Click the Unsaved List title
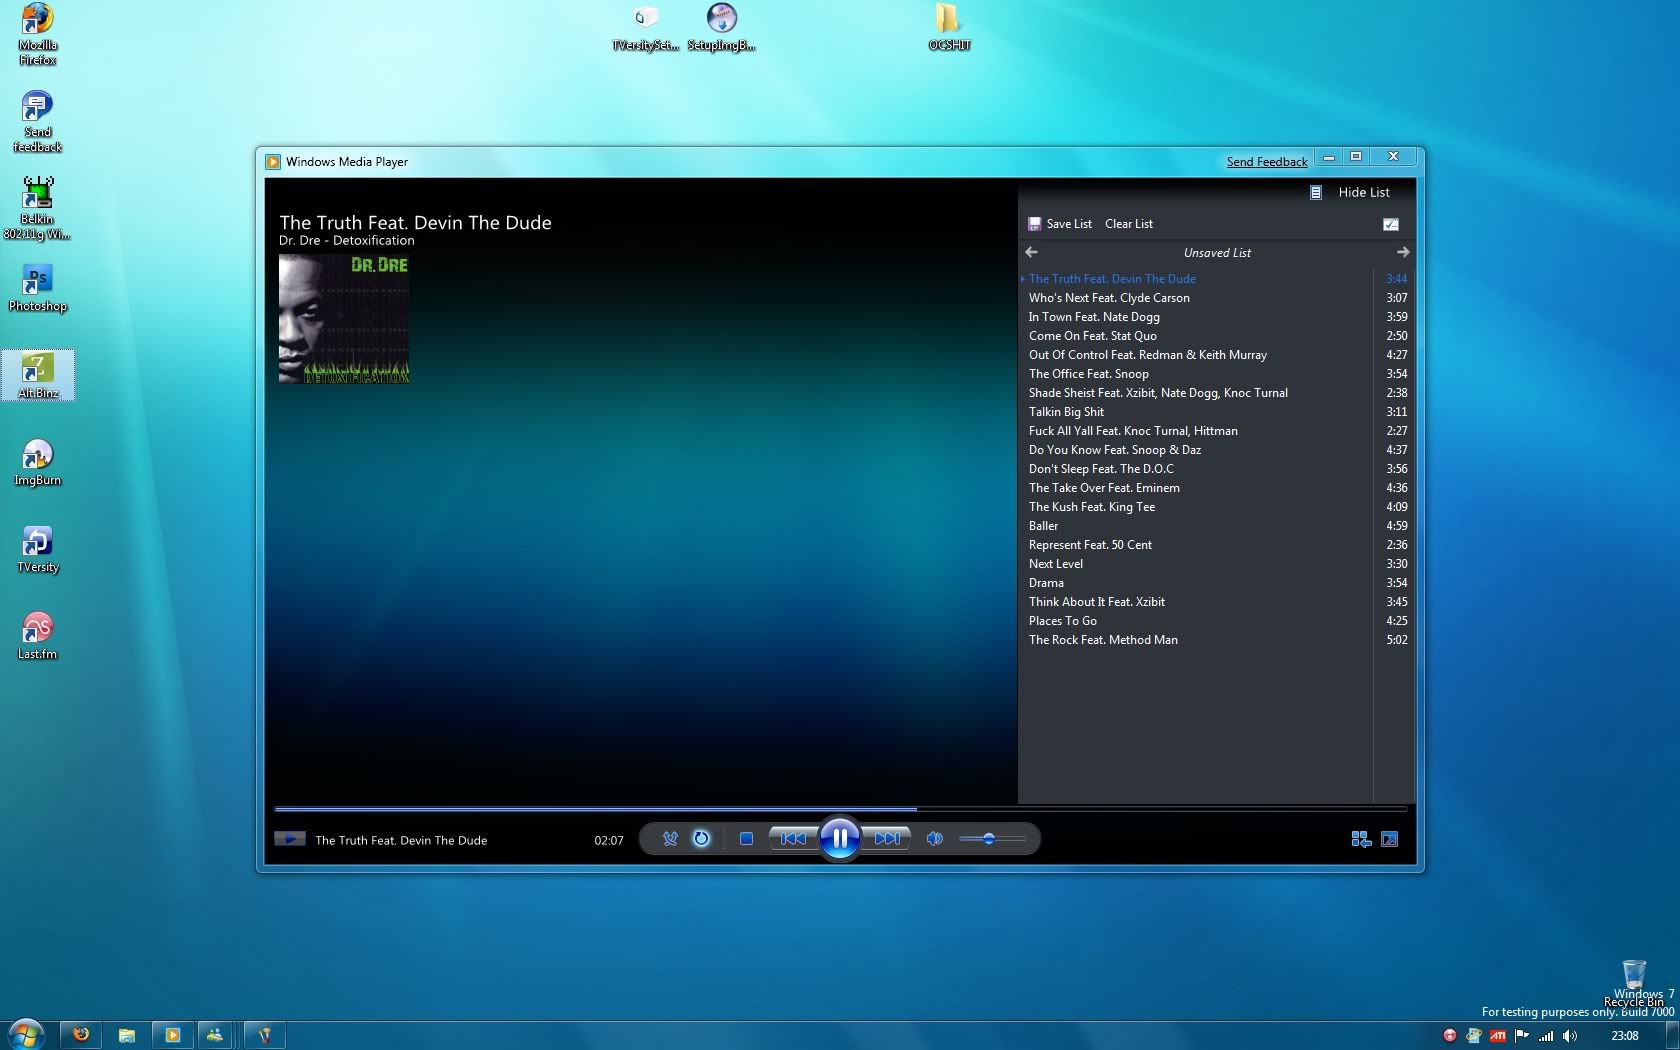Viewport: 1680px width, 1050px height. [1217, 253]
